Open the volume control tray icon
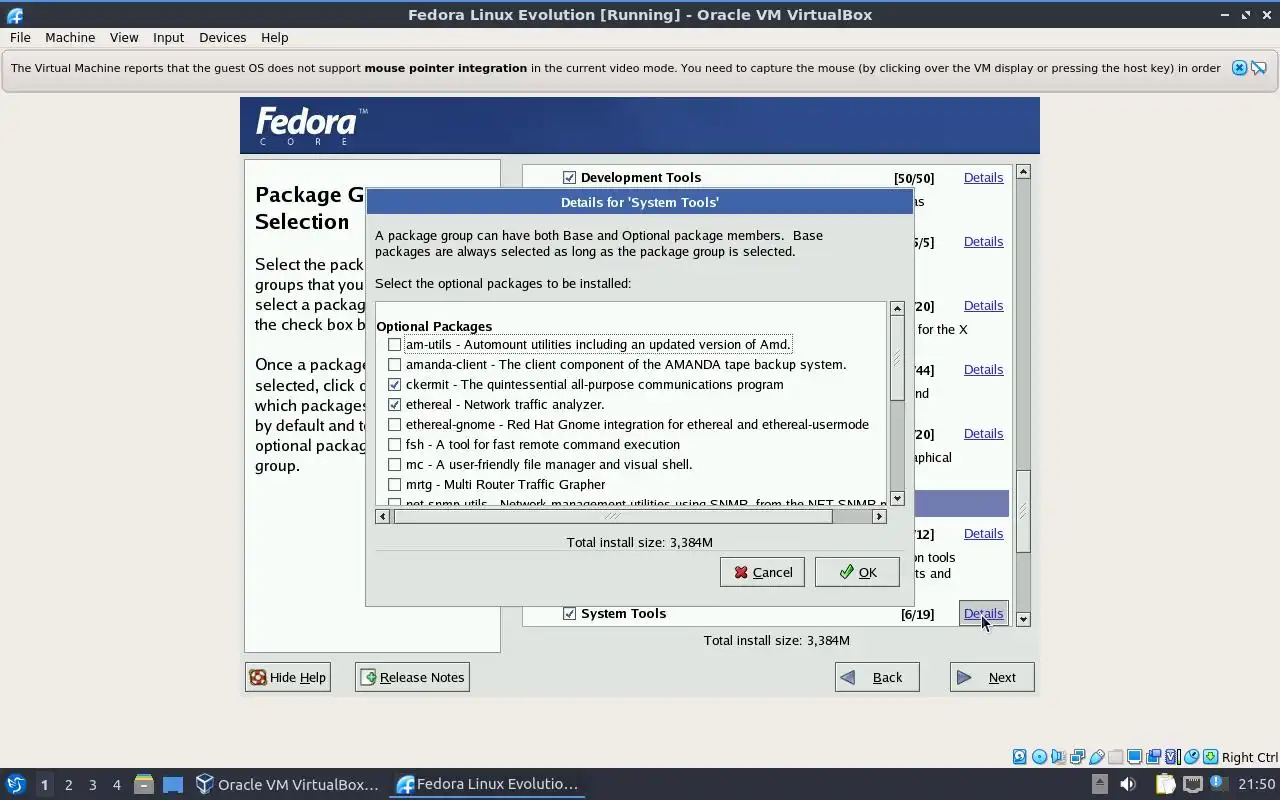Viewport: 1280px width, 800px height. pyautogui.click(x=1128, y=784)
